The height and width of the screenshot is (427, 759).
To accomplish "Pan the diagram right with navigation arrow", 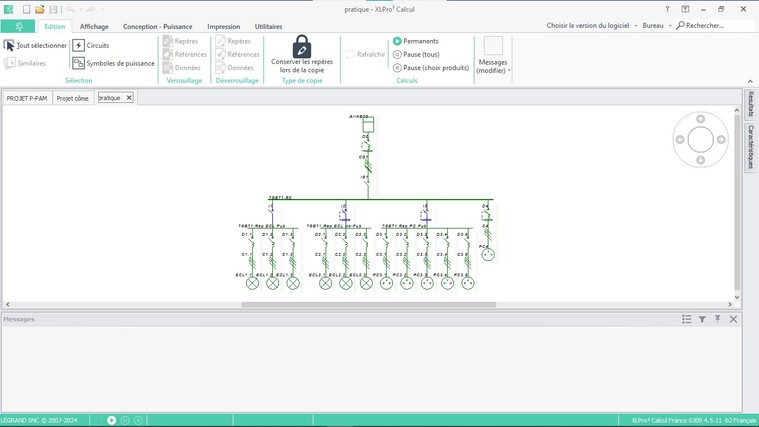I will [721, 139].
